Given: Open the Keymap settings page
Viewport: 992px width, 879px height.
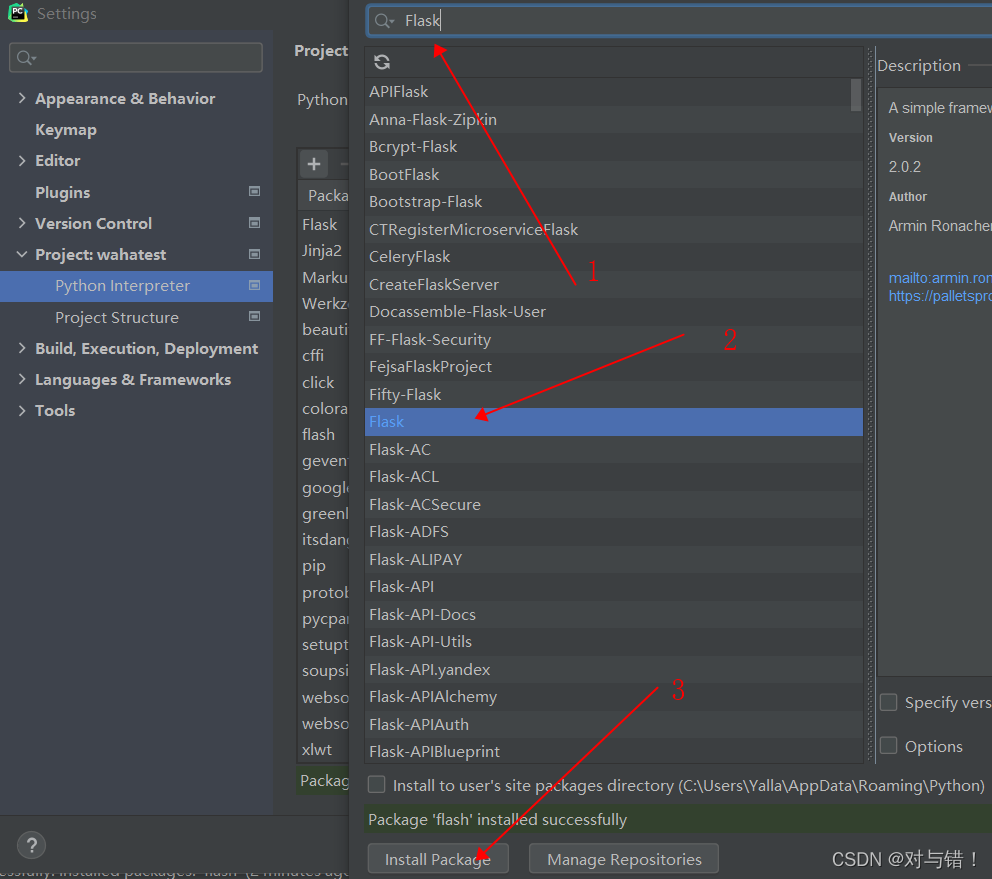Looking at the screenshot, I should (66, 130).
